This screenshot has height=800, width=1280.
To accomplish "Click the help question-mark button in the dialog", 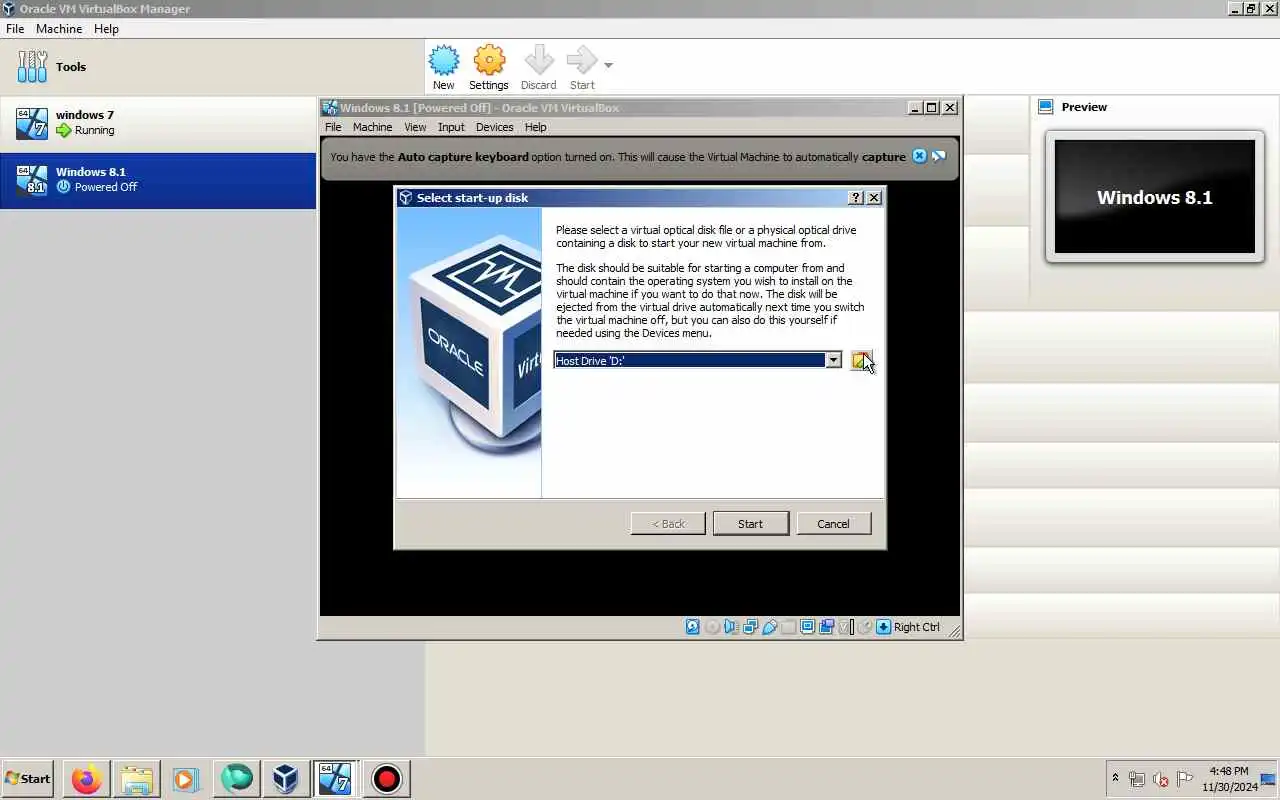I will pos(856,198).
